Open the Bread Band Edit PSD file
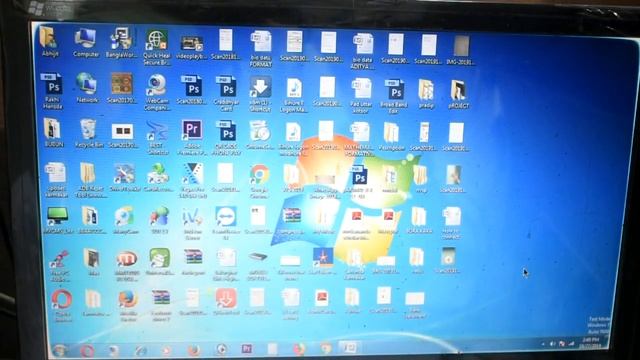This screenshot has width=640, height=360. pyautogui.click(x=394, y=96)
